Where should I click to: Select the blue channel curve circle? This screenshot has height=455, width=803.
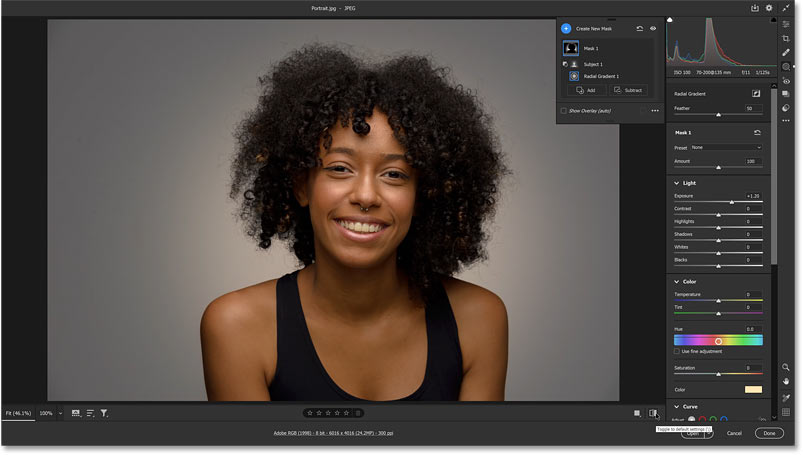(724, 420)
